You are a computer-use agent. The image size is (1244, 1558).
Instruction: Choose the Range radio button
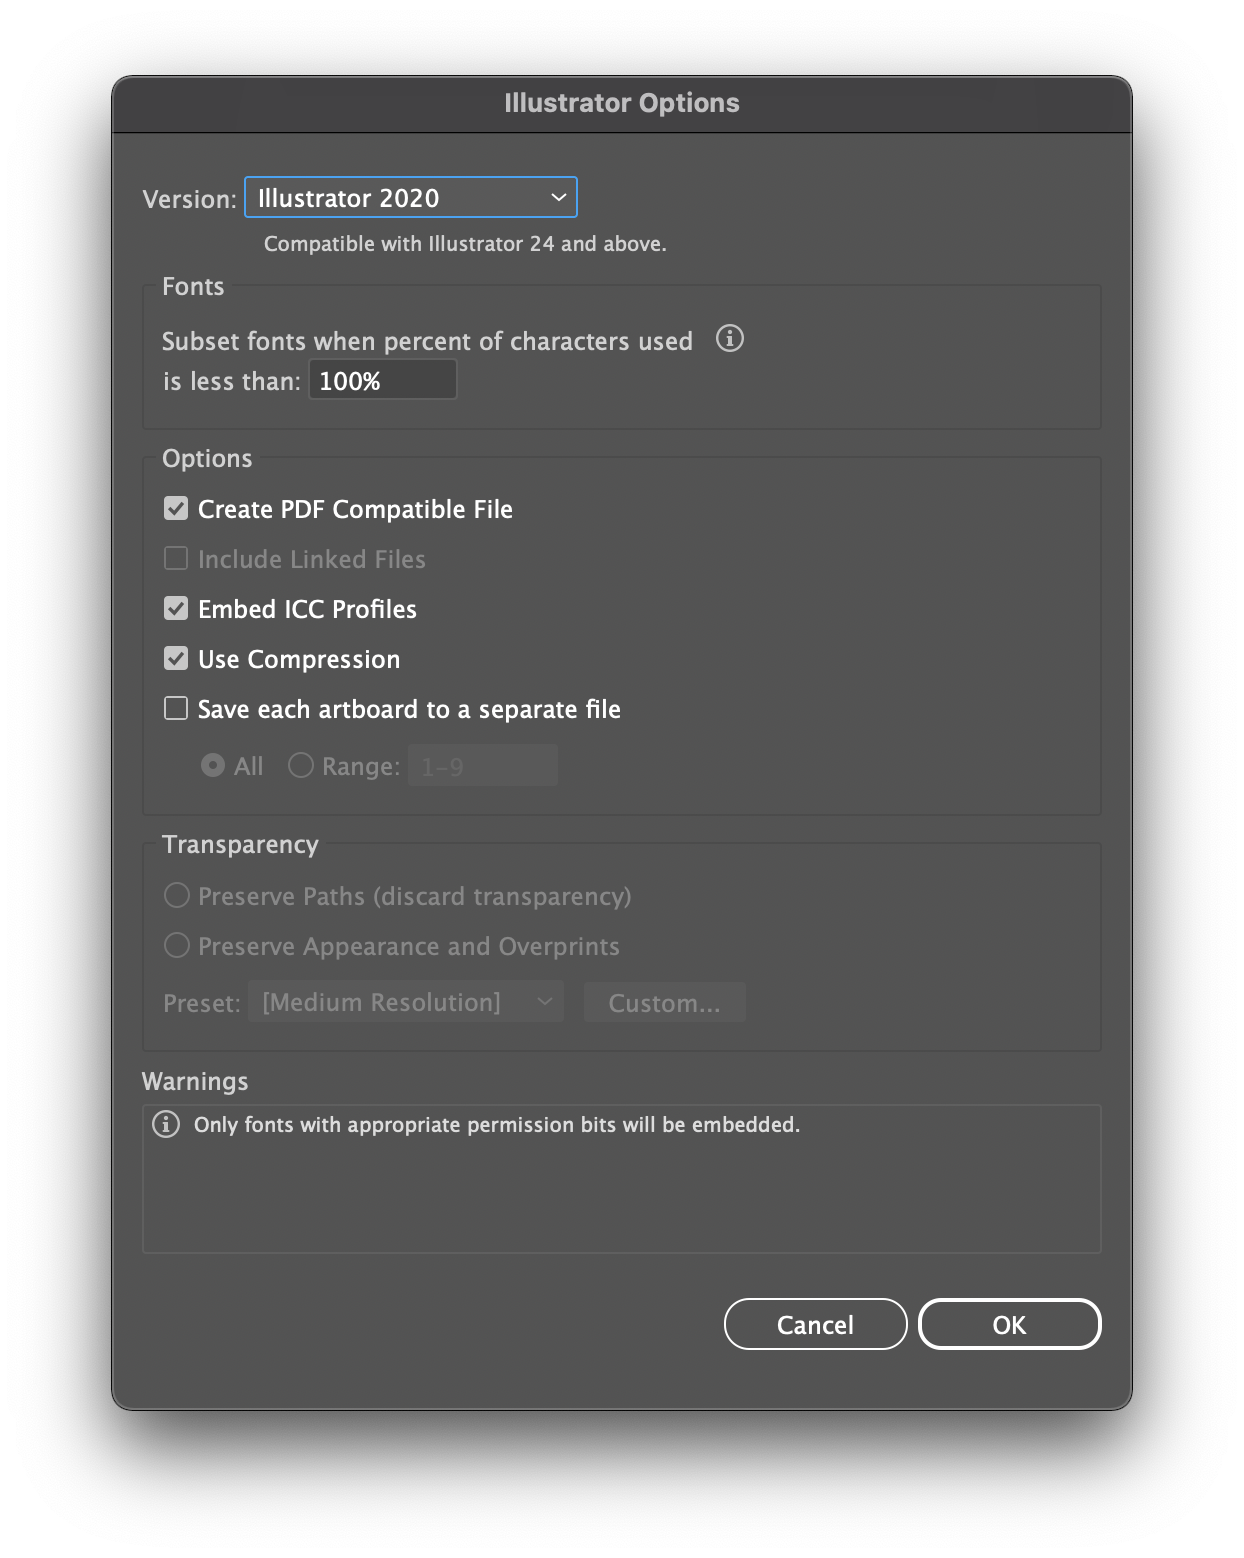click(x=301, y=766)
